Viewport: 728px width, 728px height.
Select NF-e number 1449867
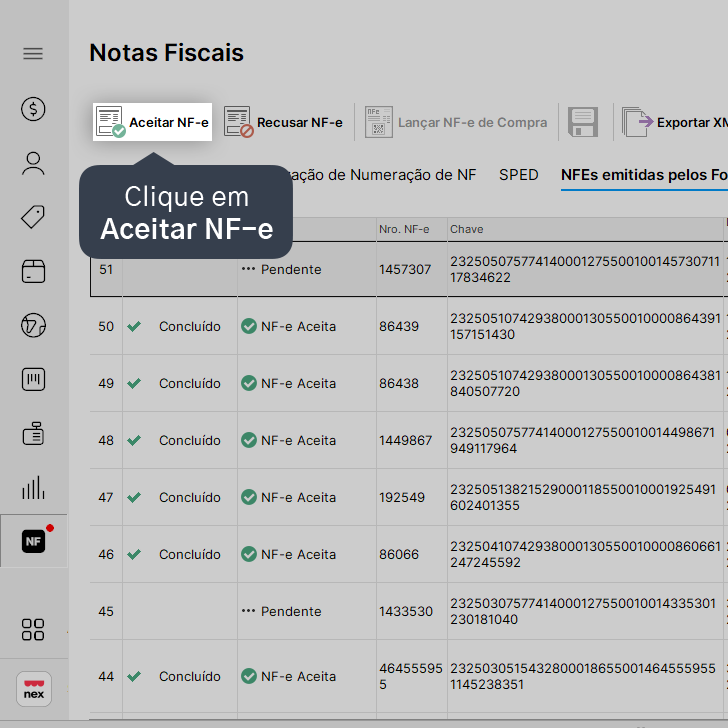pos(405,440)
